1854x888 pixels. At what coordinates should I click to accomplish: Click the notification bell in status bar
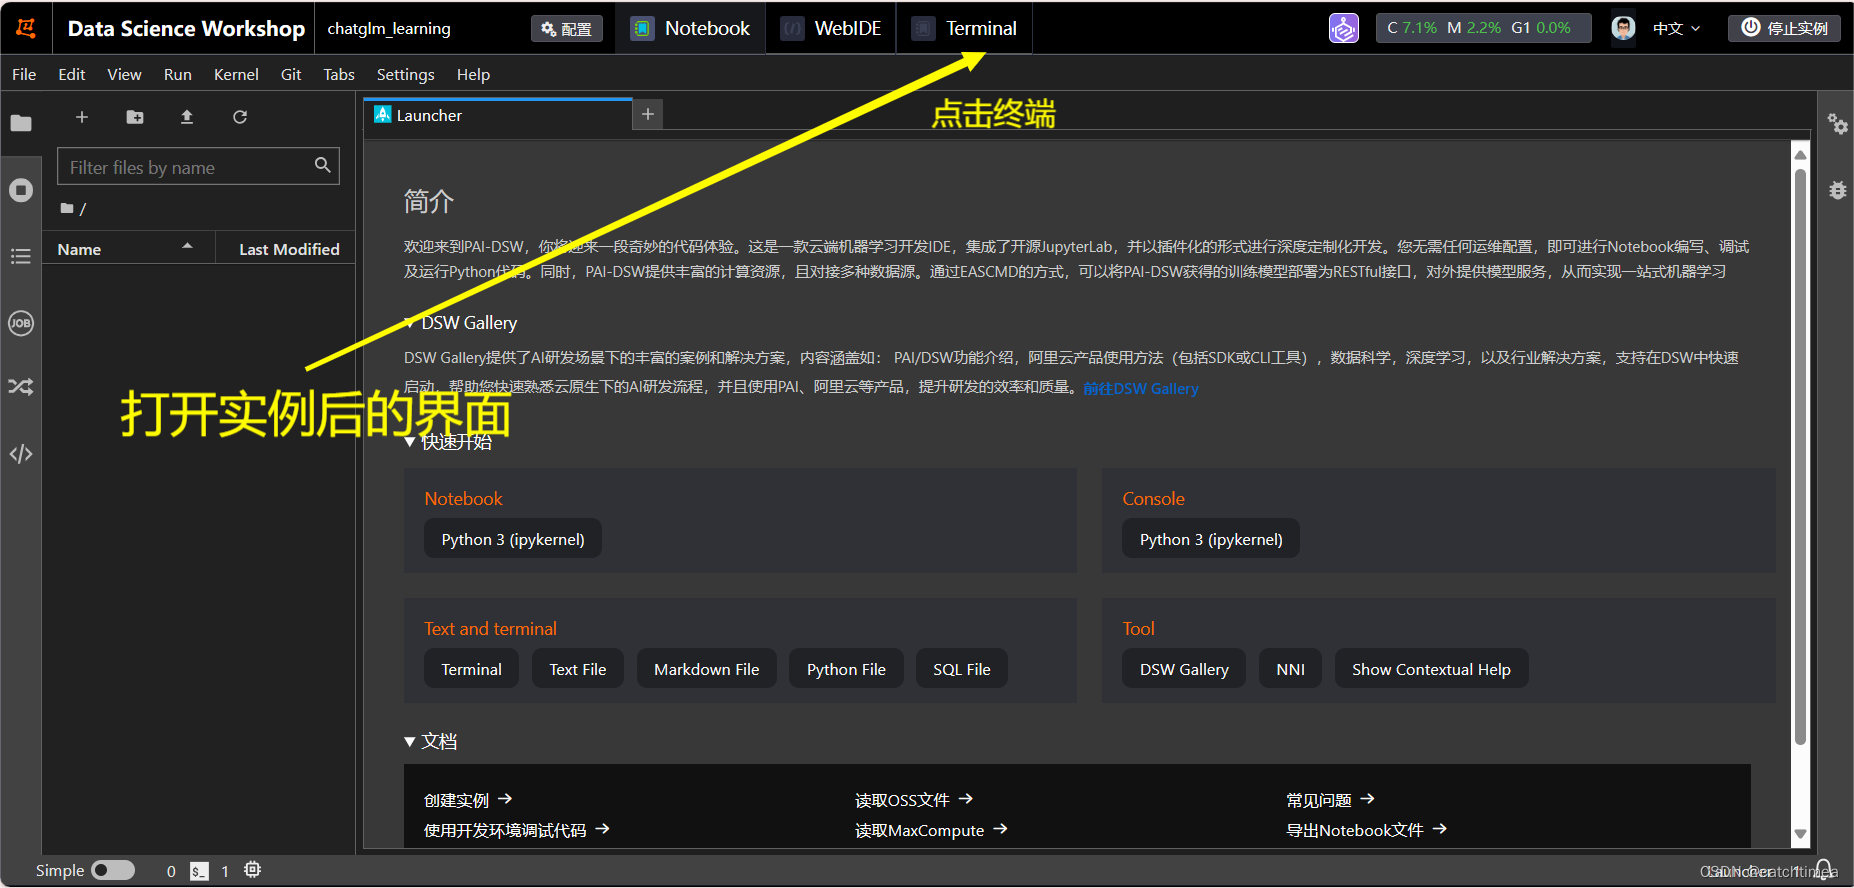coord(1825,870)
